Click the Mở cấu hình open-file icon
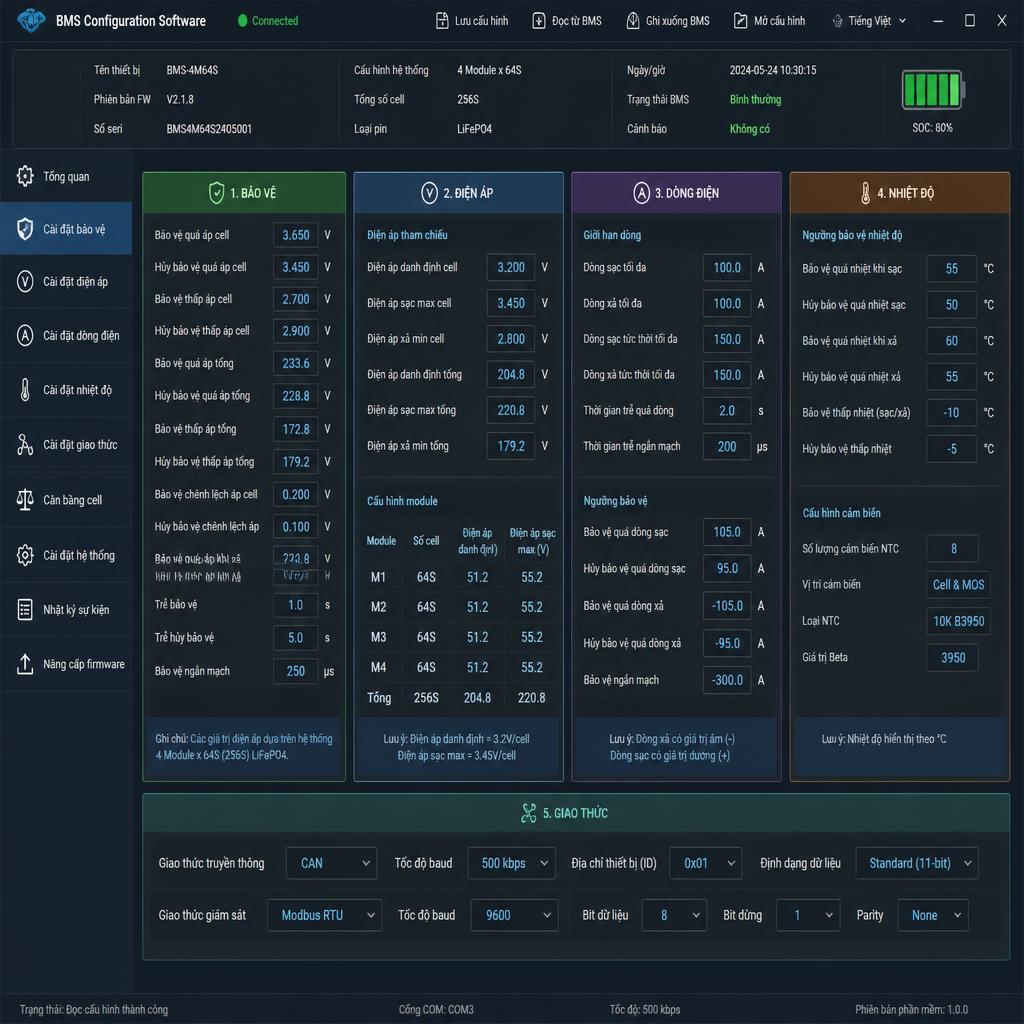 click(x=740, y=21)
